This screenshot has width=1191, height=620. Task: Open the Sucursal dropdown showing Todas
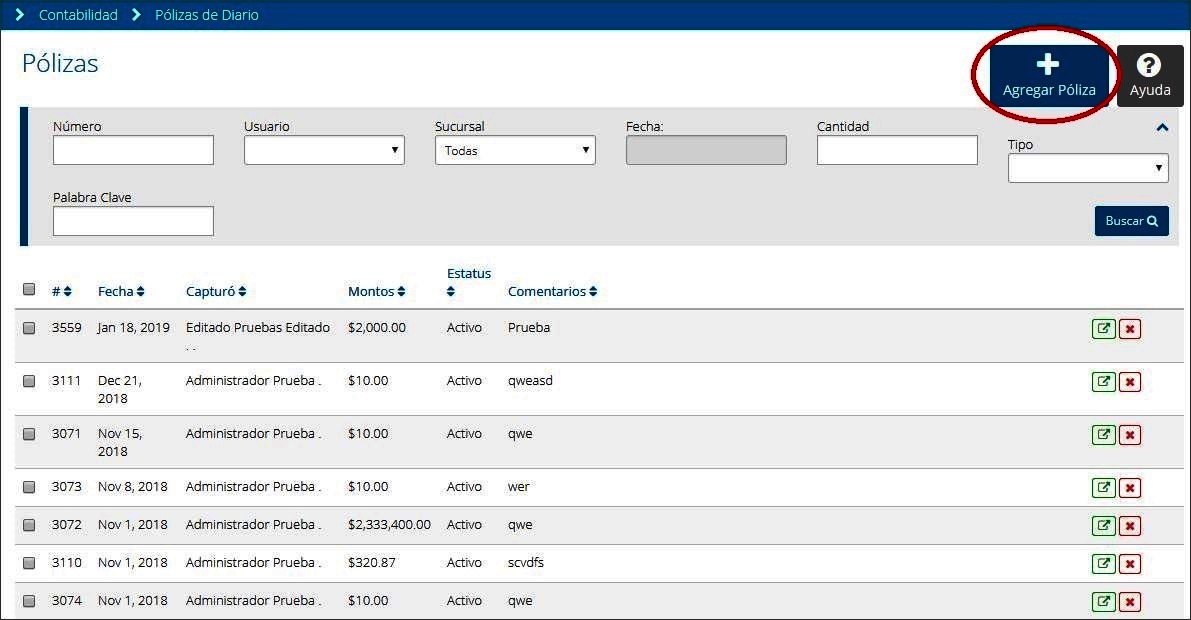point(515,150)
